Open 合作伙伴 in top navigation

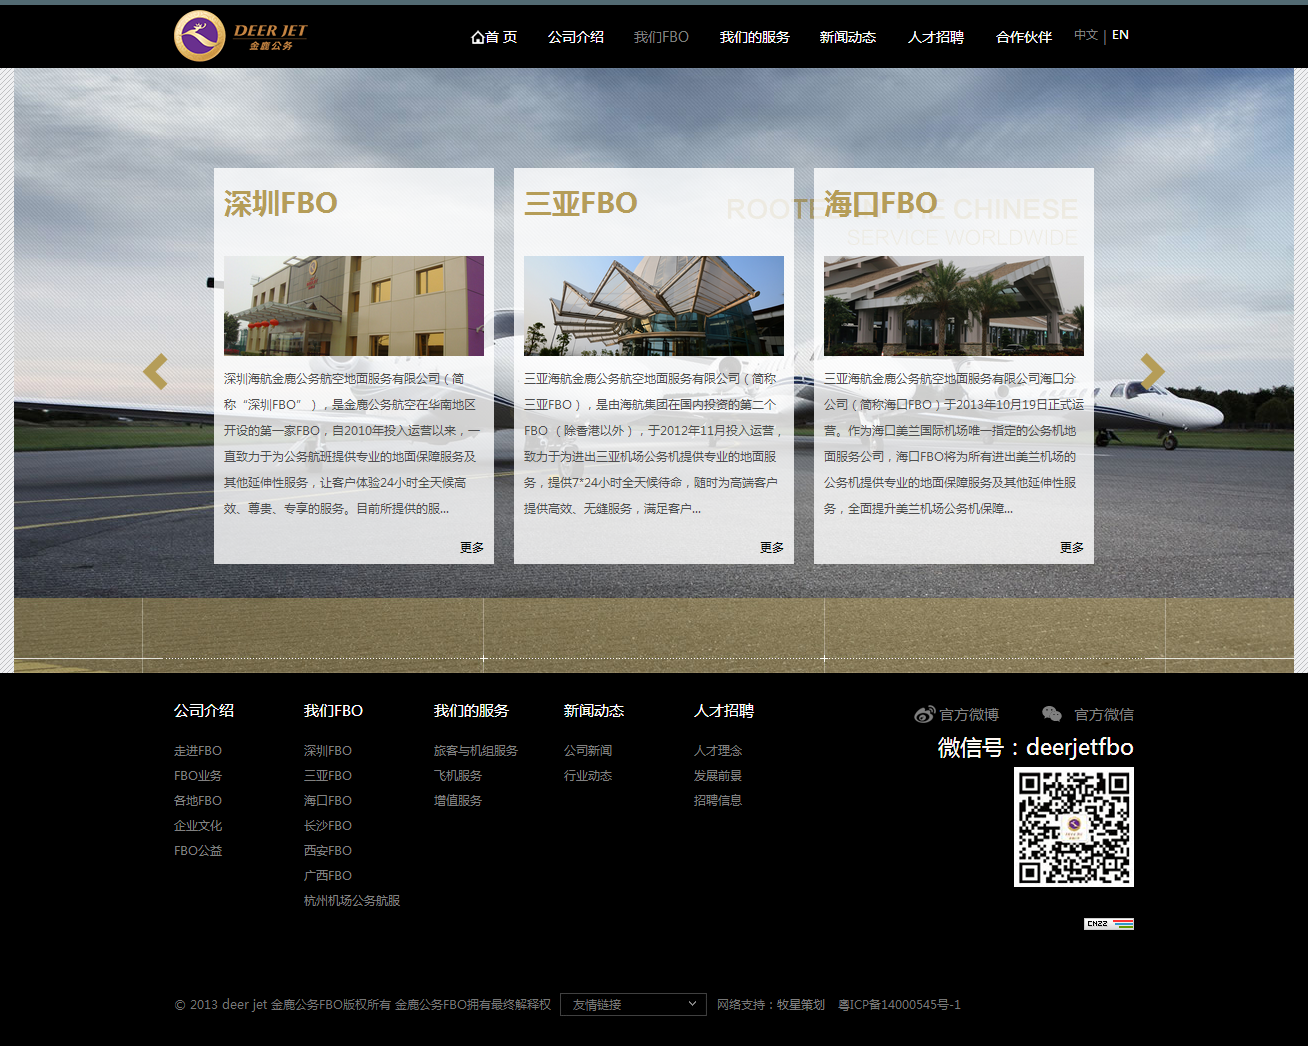coord(1024,37)
